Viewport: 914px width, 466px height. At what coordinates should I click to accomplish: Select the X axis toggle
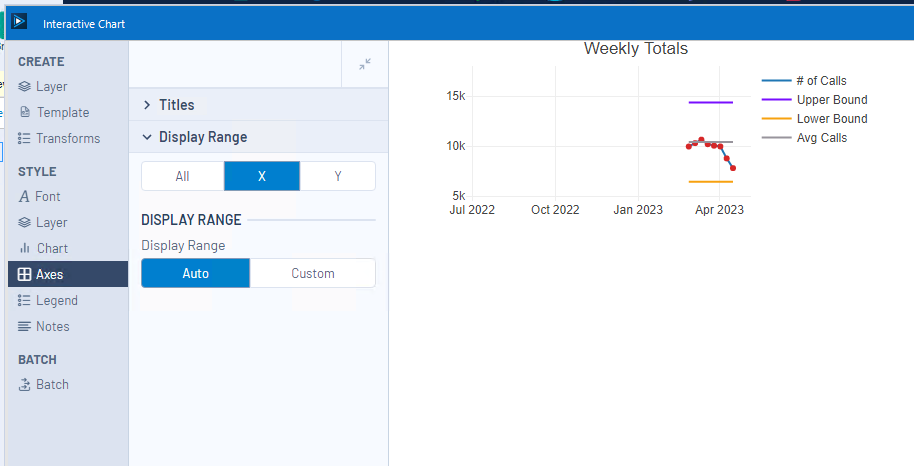click(x=262, y=176)
